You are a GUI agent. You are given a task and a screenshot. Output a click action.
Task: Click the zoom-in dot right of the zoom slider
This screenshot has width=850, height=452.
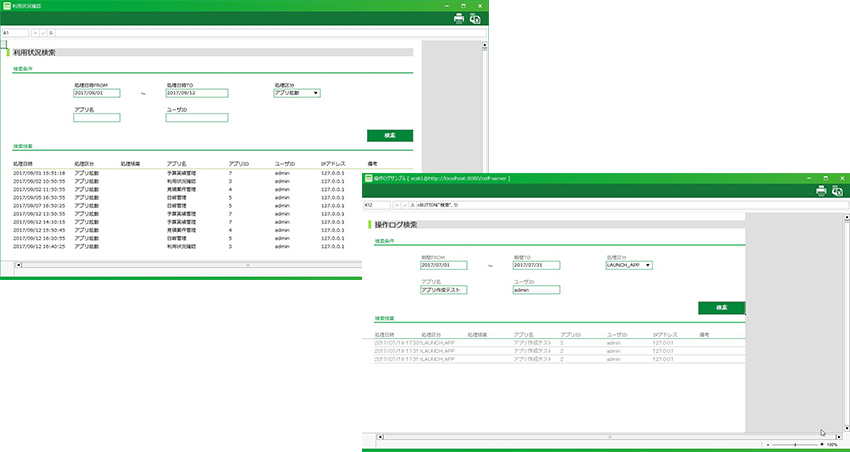coord(822,444)
